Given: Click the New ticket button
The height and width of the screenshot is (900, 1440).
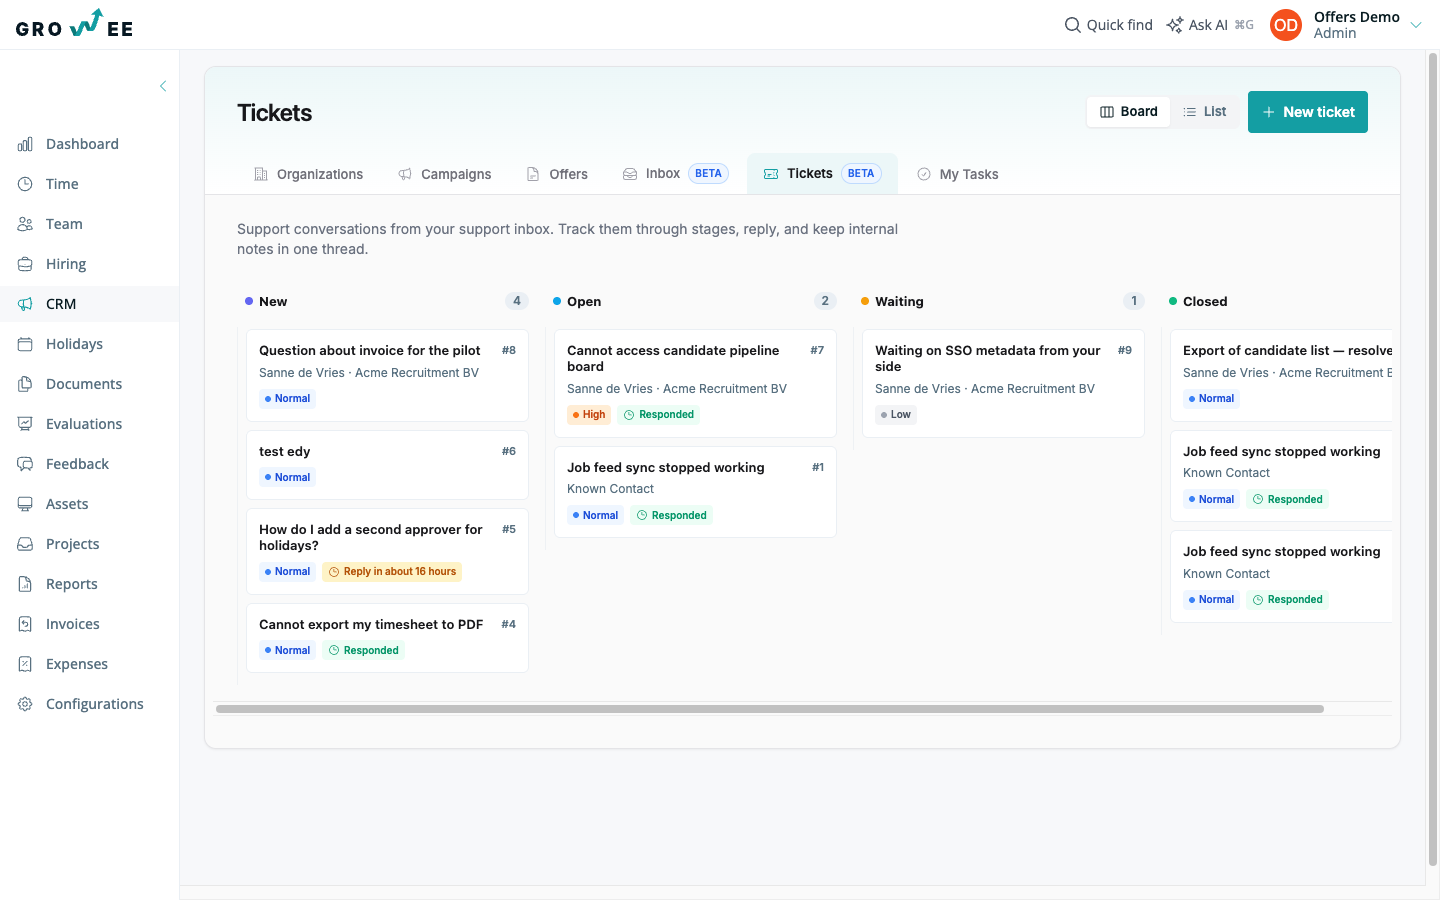Looking at the screenshot, I should (x=1308, y=112).
